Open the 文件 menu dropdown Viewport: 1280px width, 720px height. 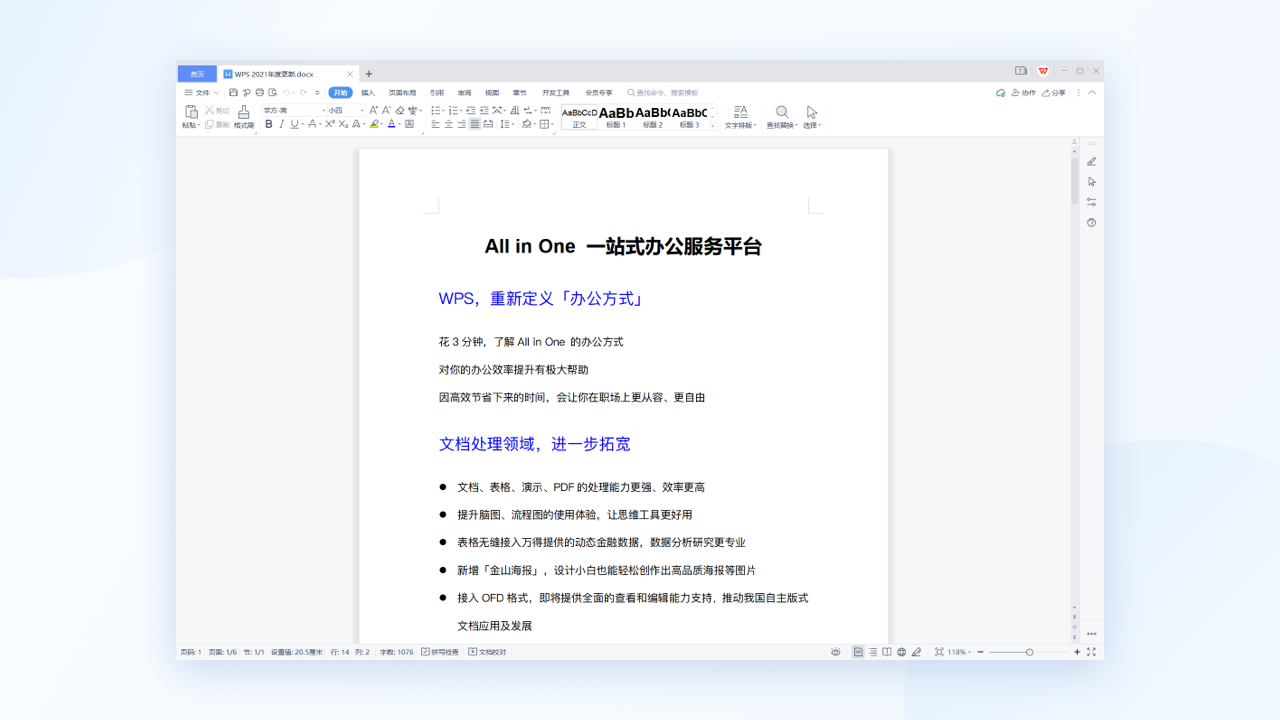tap(202, 92)
